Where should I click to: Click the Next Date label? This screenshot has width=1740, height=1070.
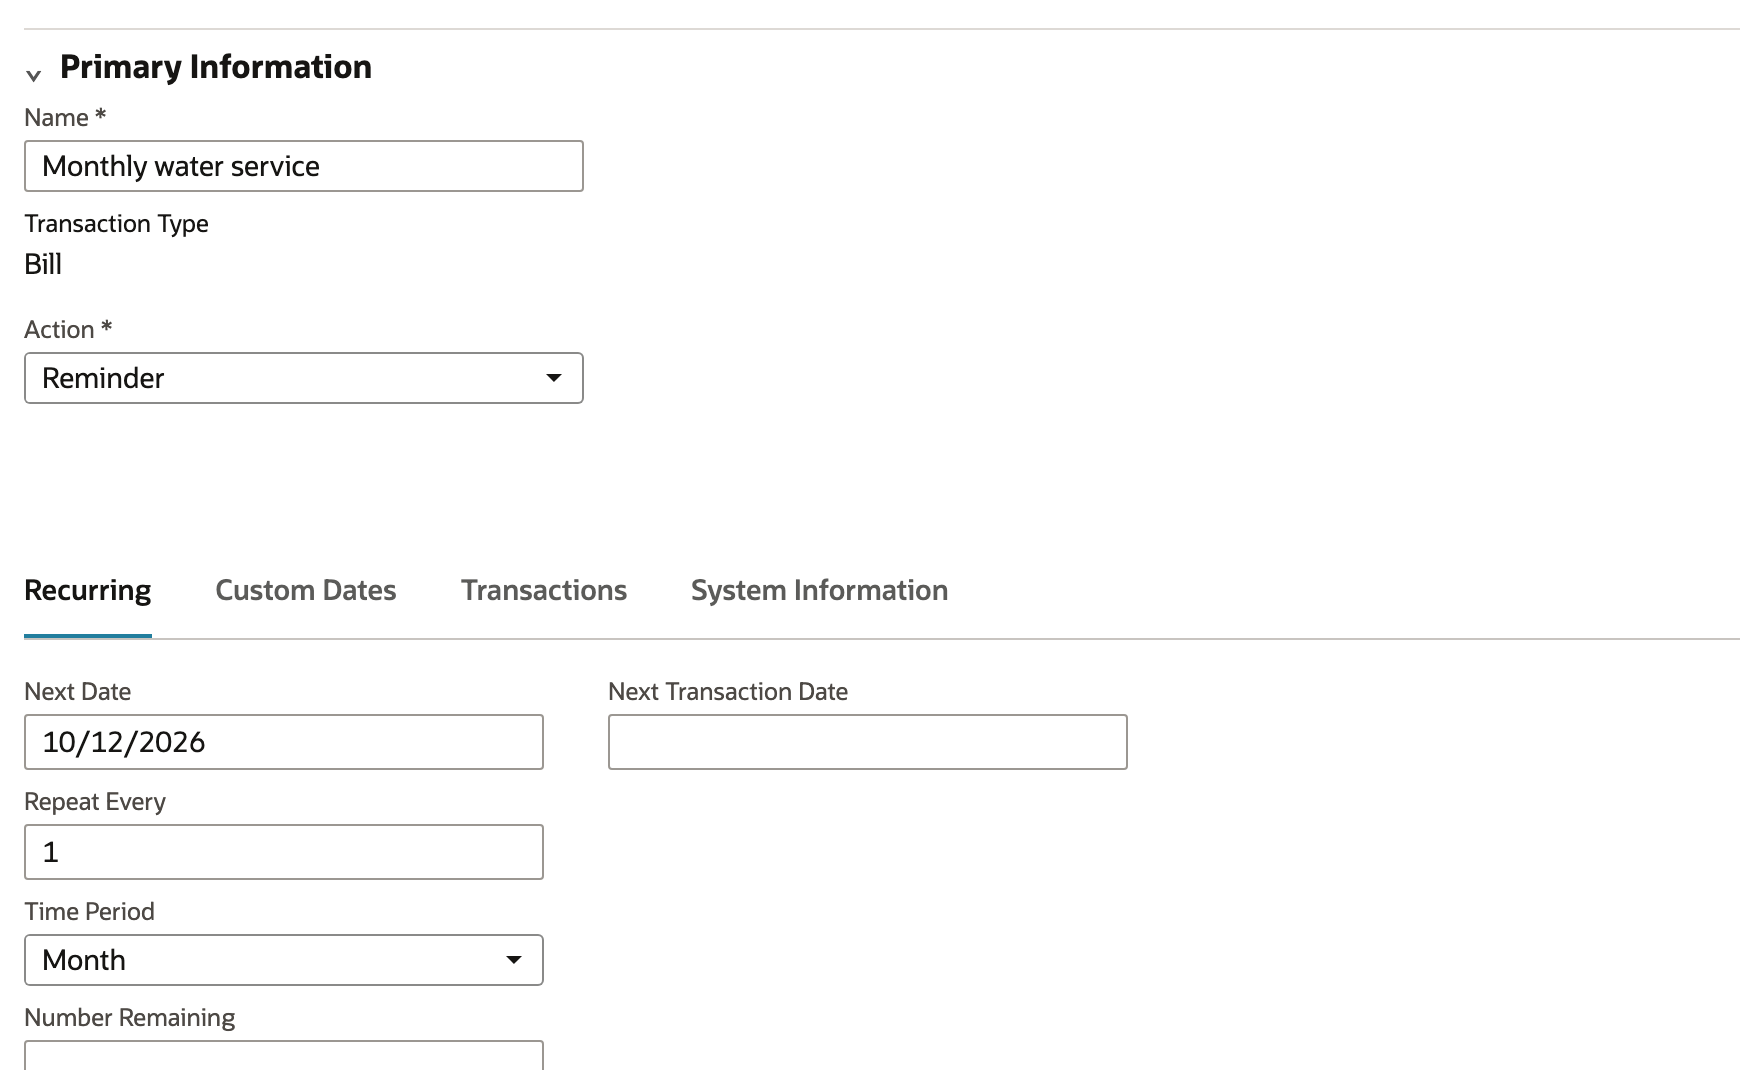(x=77, y=691)
